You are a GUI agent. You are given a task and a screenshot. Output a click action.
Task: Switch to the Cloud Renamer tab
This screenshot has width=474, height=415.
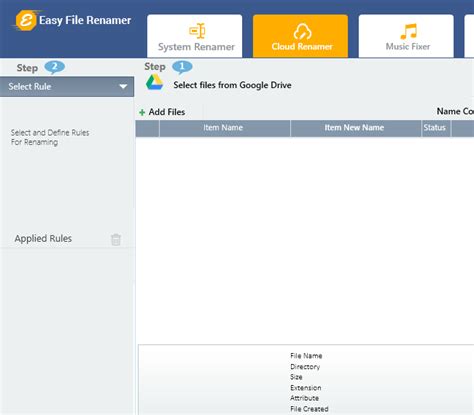tap(300, 36)
